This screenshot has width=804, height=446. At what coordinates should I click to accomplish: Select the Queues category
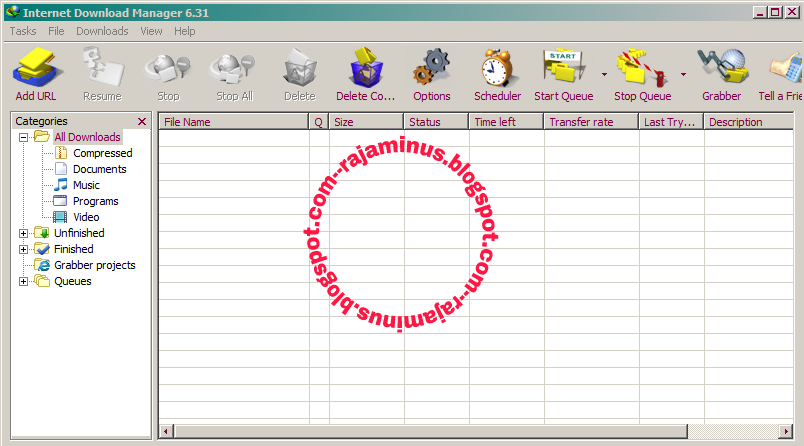pyautogui.click(x=73, y=281)
